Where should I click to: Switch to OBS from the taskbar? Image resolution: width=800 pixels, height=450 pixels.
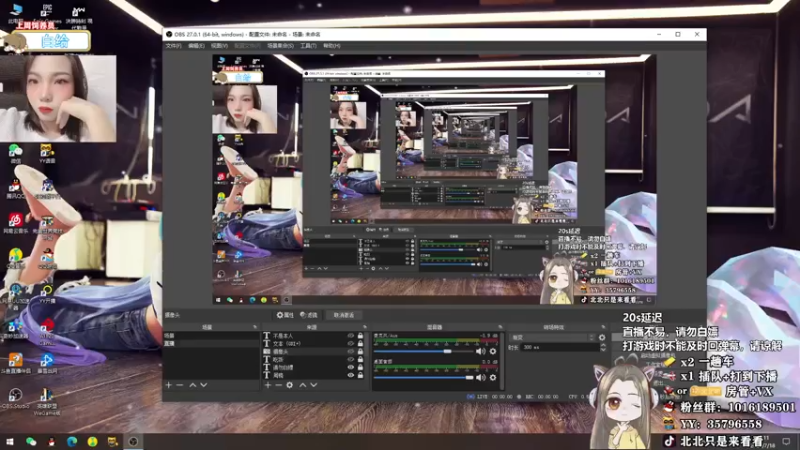coord(133,441)
